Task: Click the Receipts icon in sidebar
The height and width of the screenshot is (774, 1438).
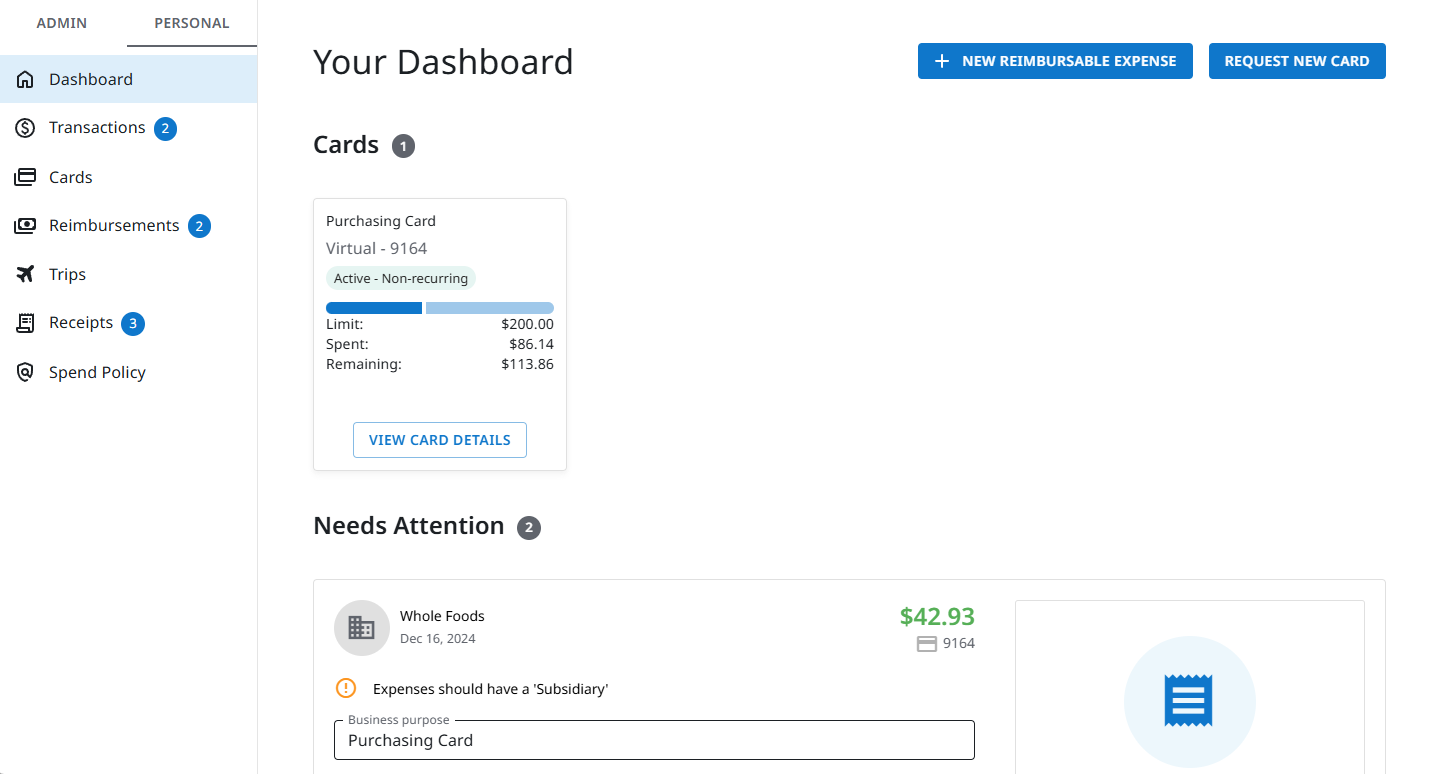Action: tap(25, 323)
